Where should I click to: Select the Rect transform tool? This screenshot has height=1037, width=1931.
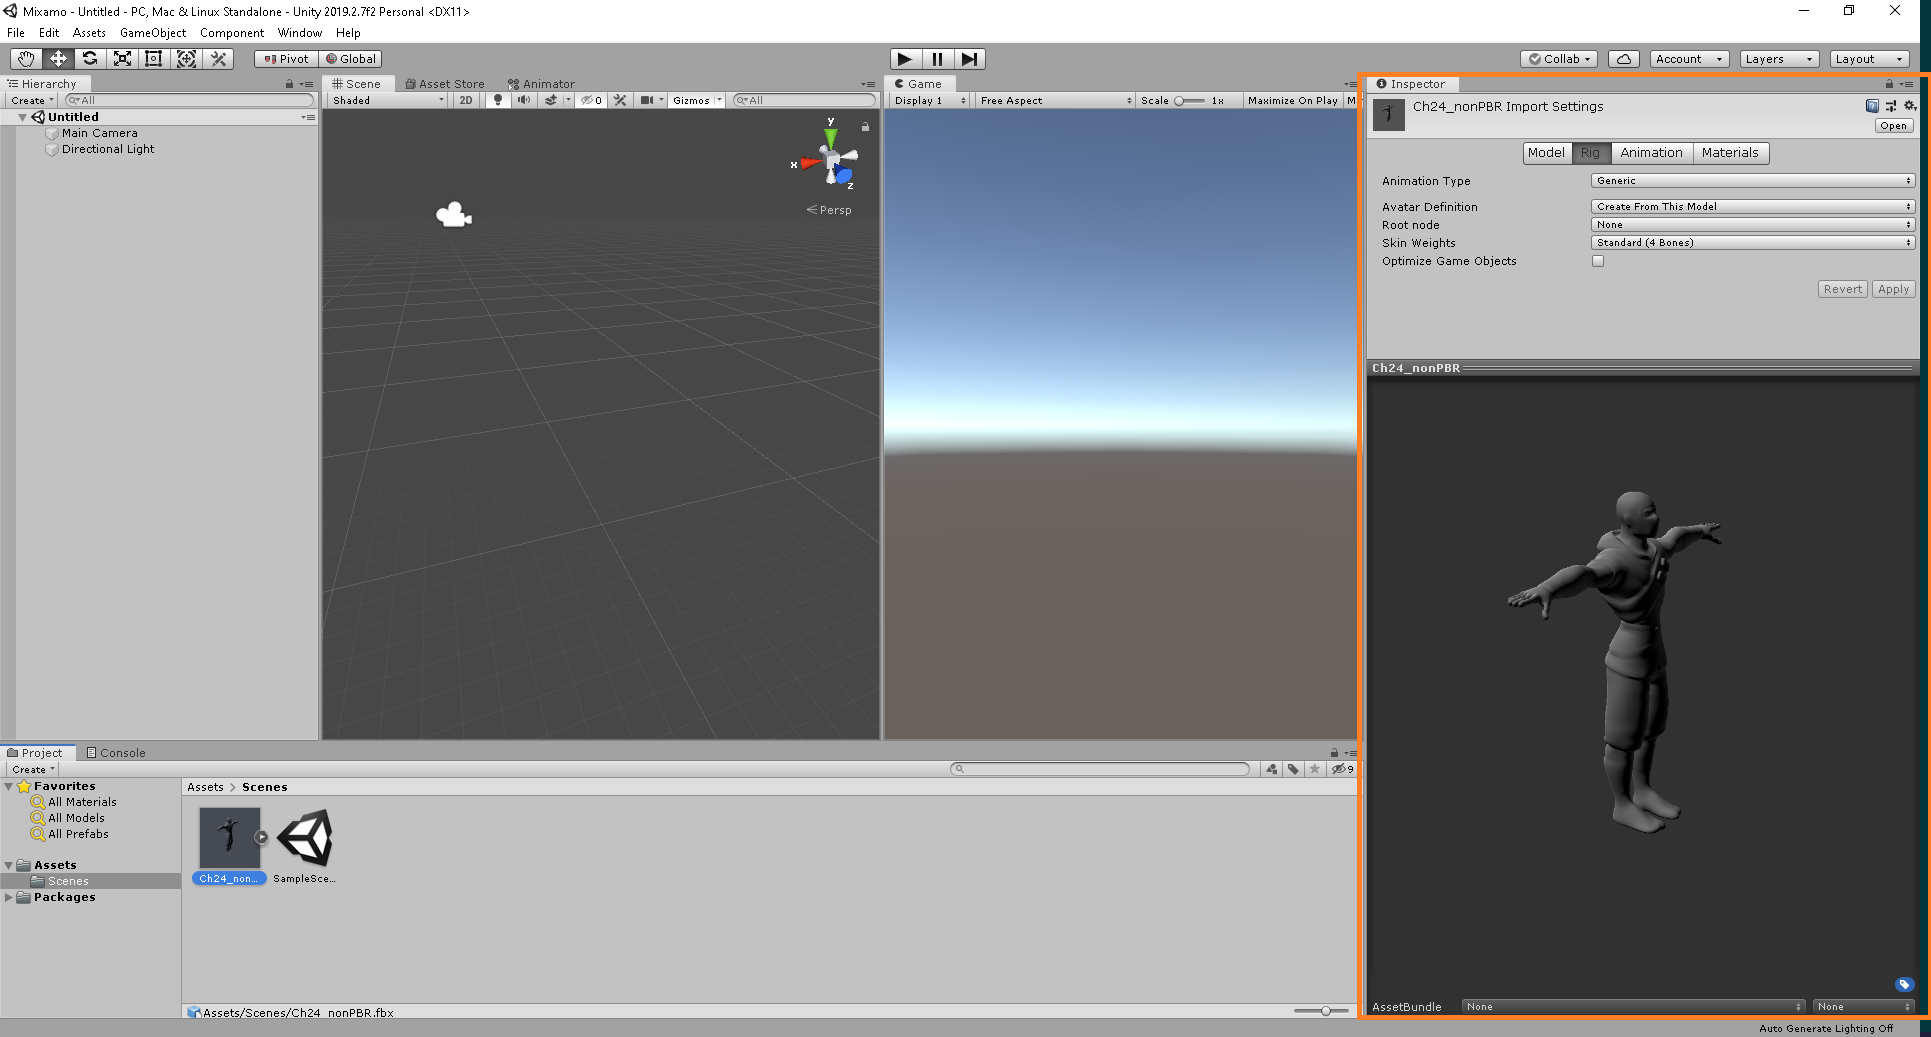[154, 59]
